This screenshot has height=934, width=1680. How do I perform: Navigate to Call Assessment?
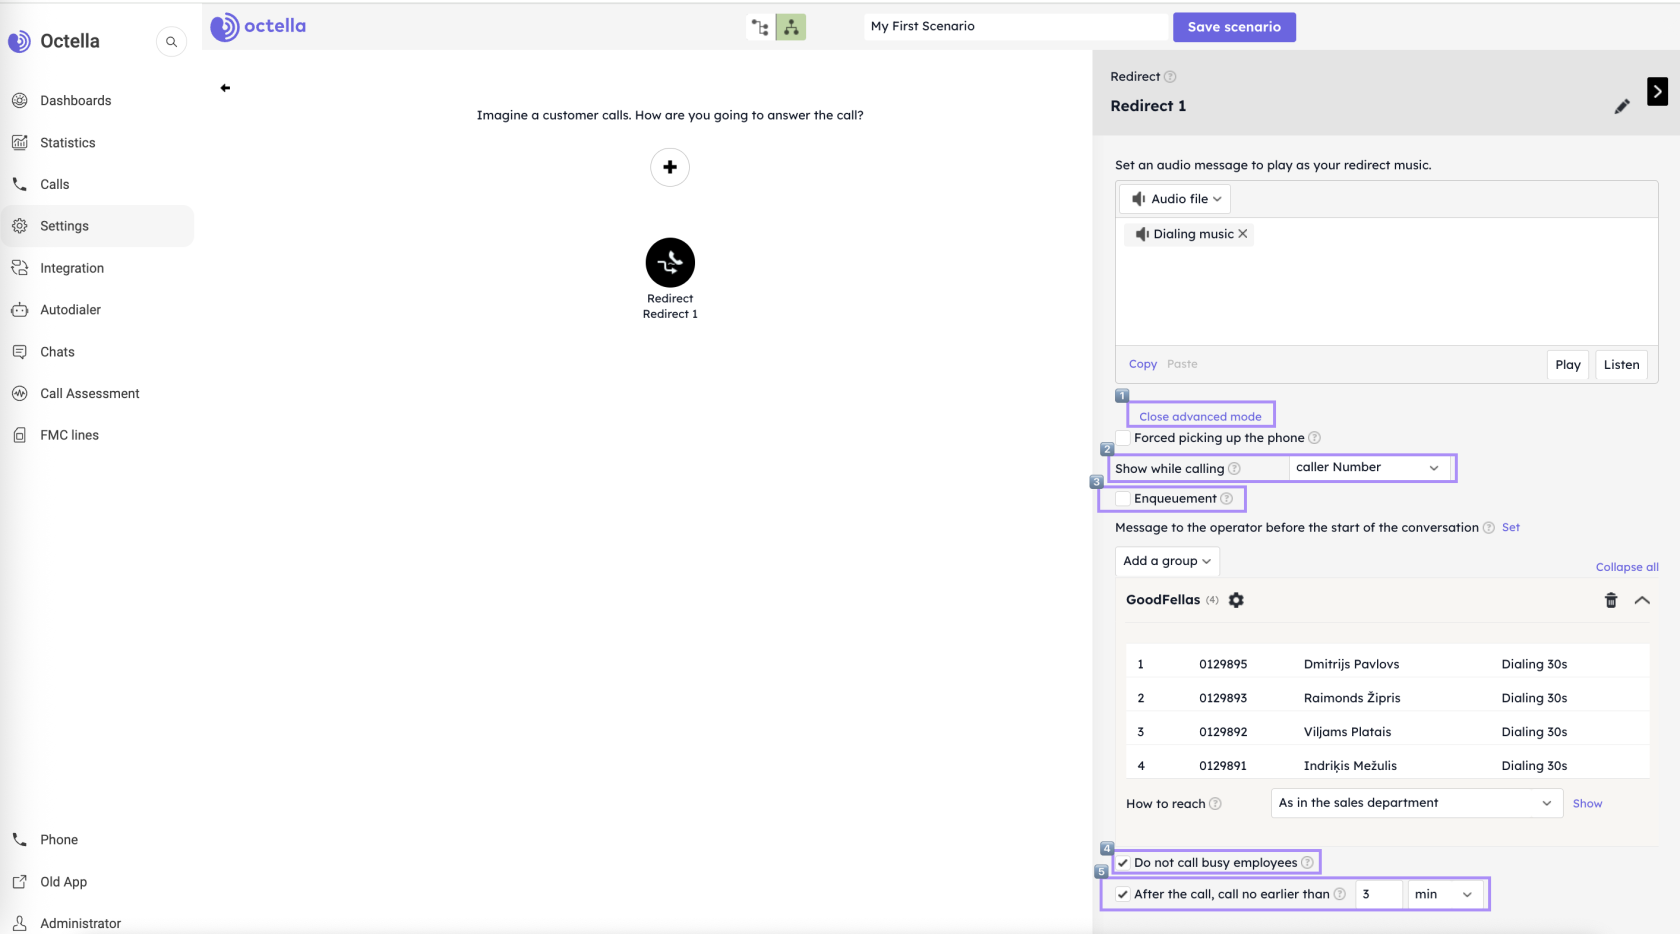click(x=89, y=393)
